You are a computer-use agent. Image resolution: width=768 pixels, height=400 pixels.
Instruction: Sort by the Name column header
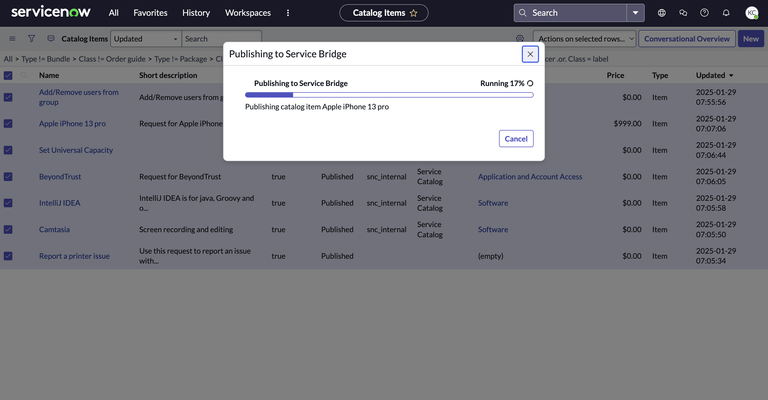[49, 75]
